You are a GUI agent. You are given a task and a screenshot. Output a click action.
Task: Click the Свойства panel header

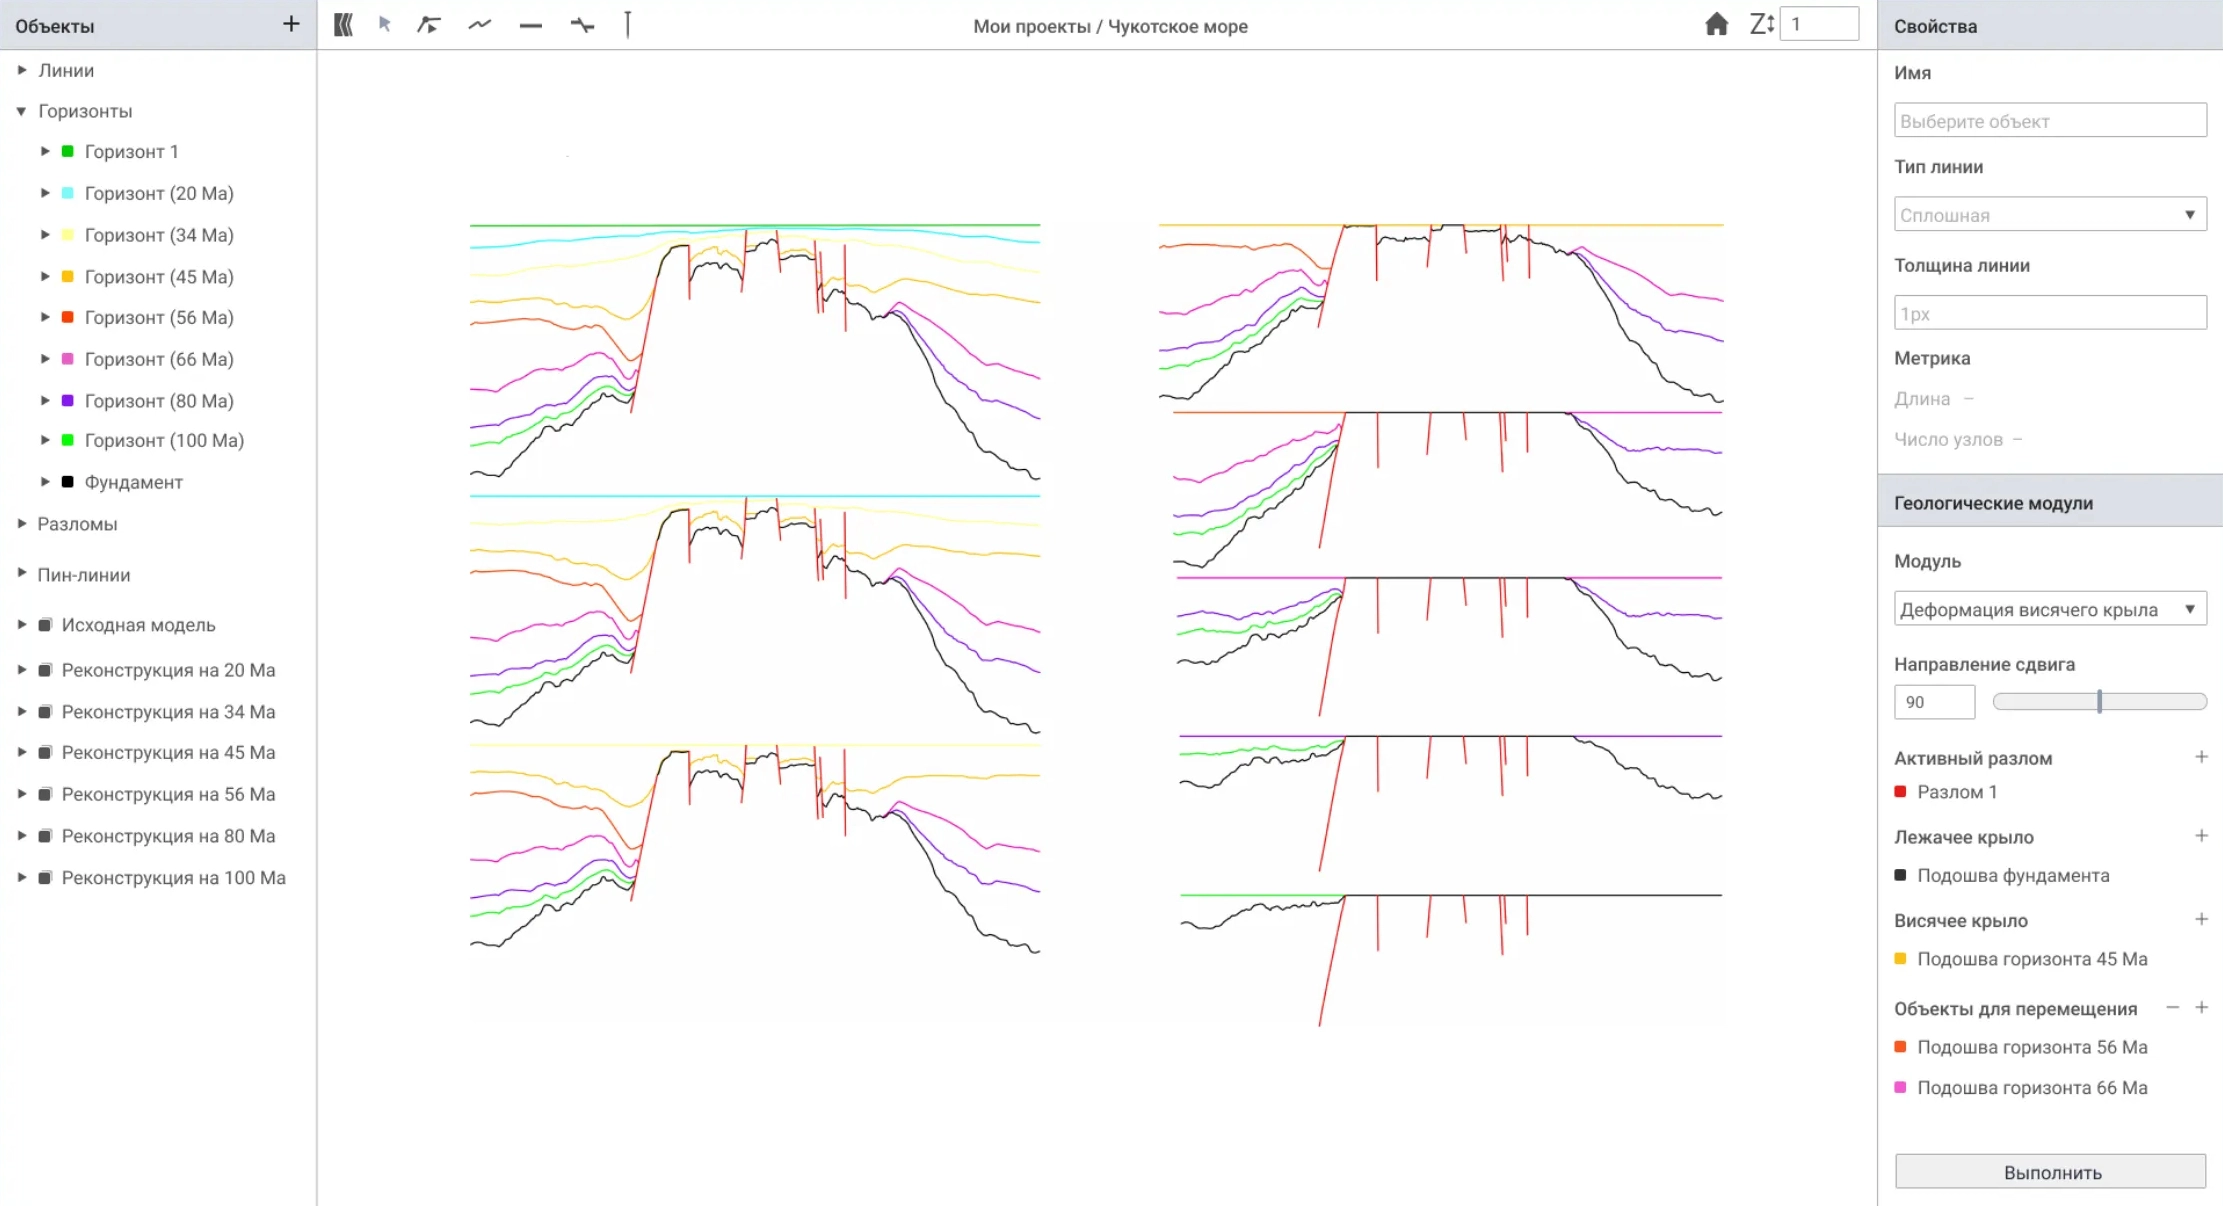coord(2050,25)
